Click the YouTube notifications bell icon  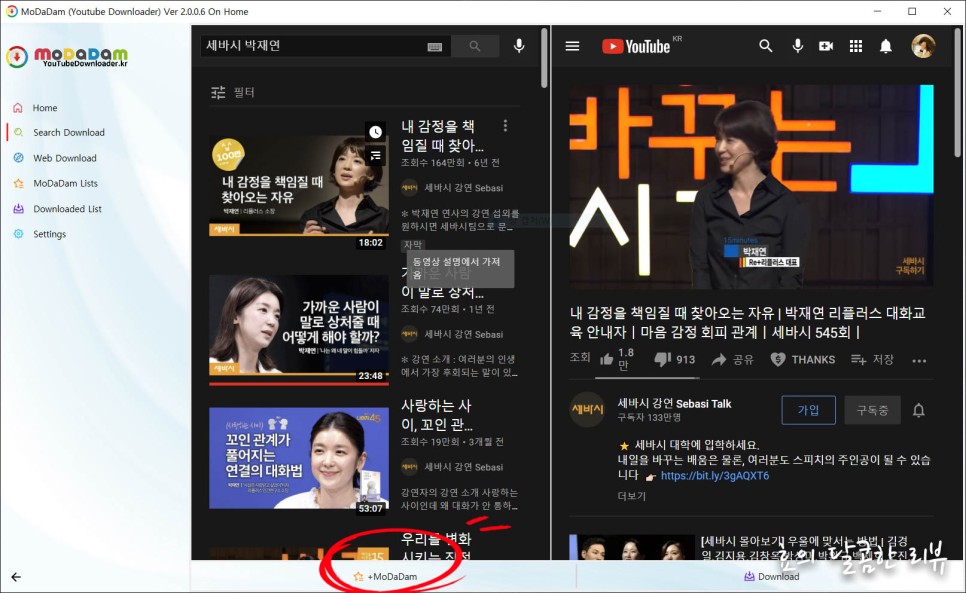click(x=887, y=46)
